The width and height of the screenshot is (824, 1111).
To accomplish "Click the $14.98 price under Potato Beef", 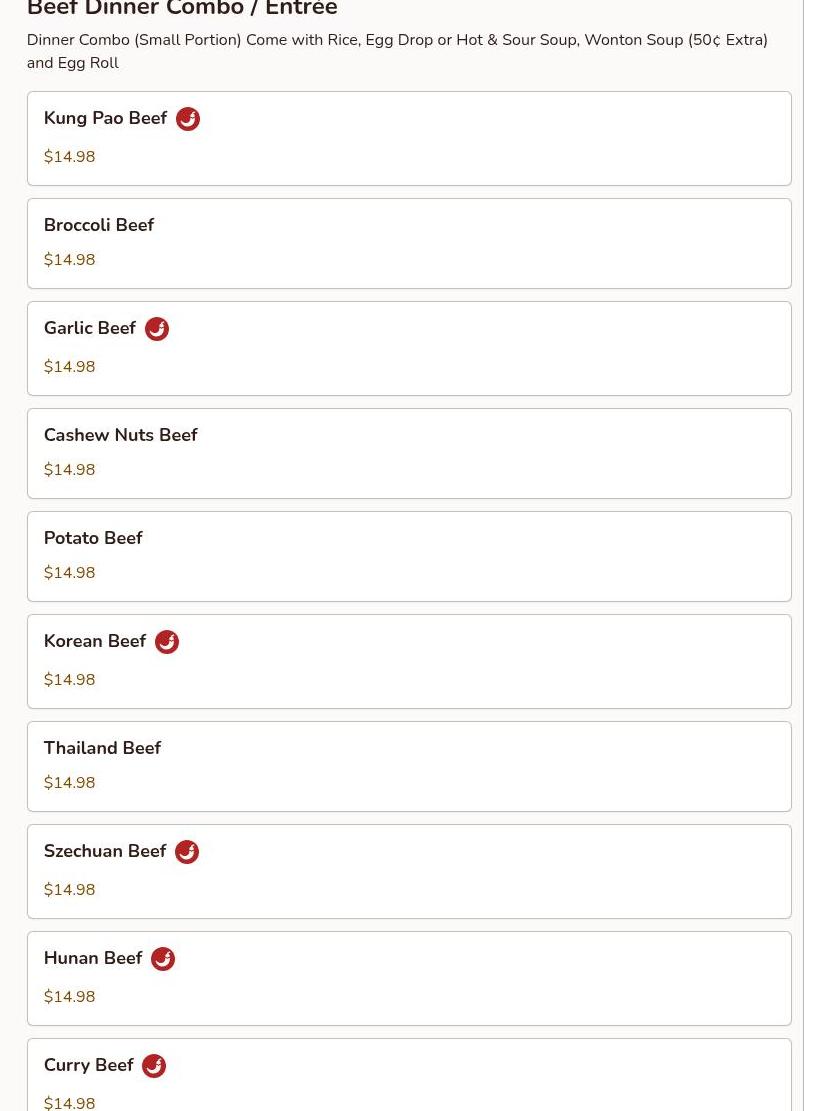I will coord(69,573).
